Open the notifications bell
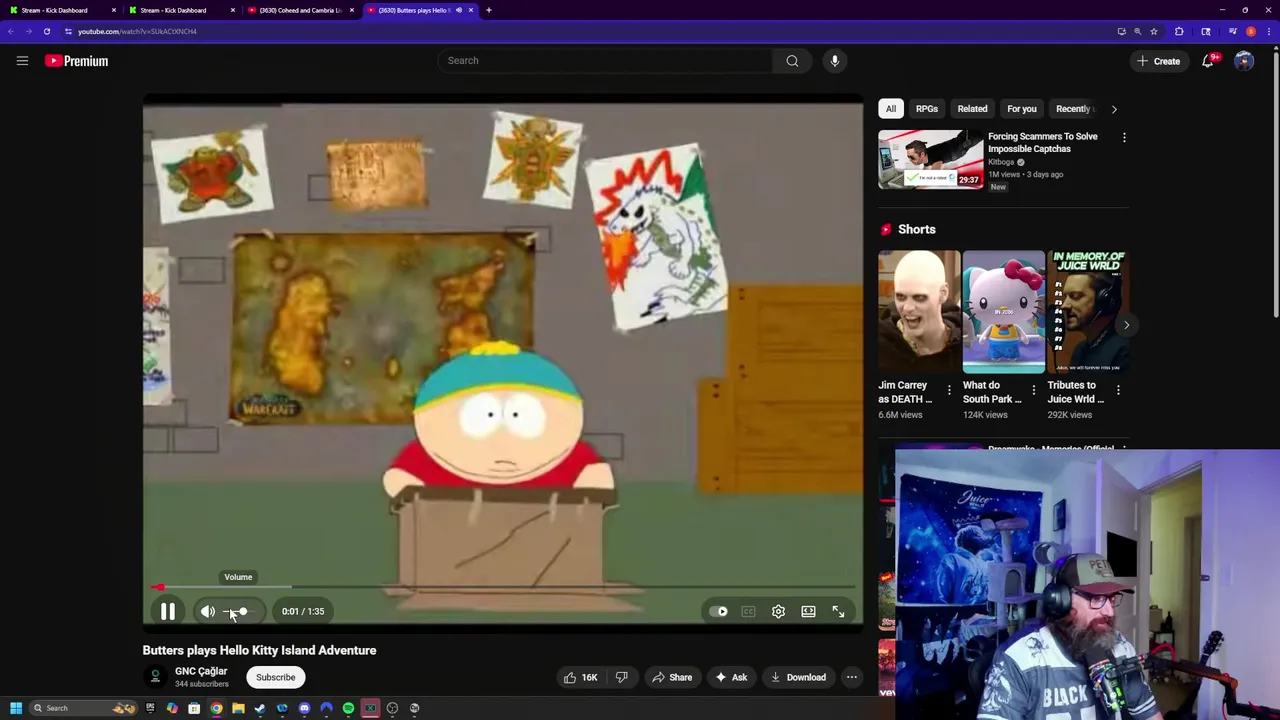This screenshot has height=720, width=1280. tap(1208, 61)
